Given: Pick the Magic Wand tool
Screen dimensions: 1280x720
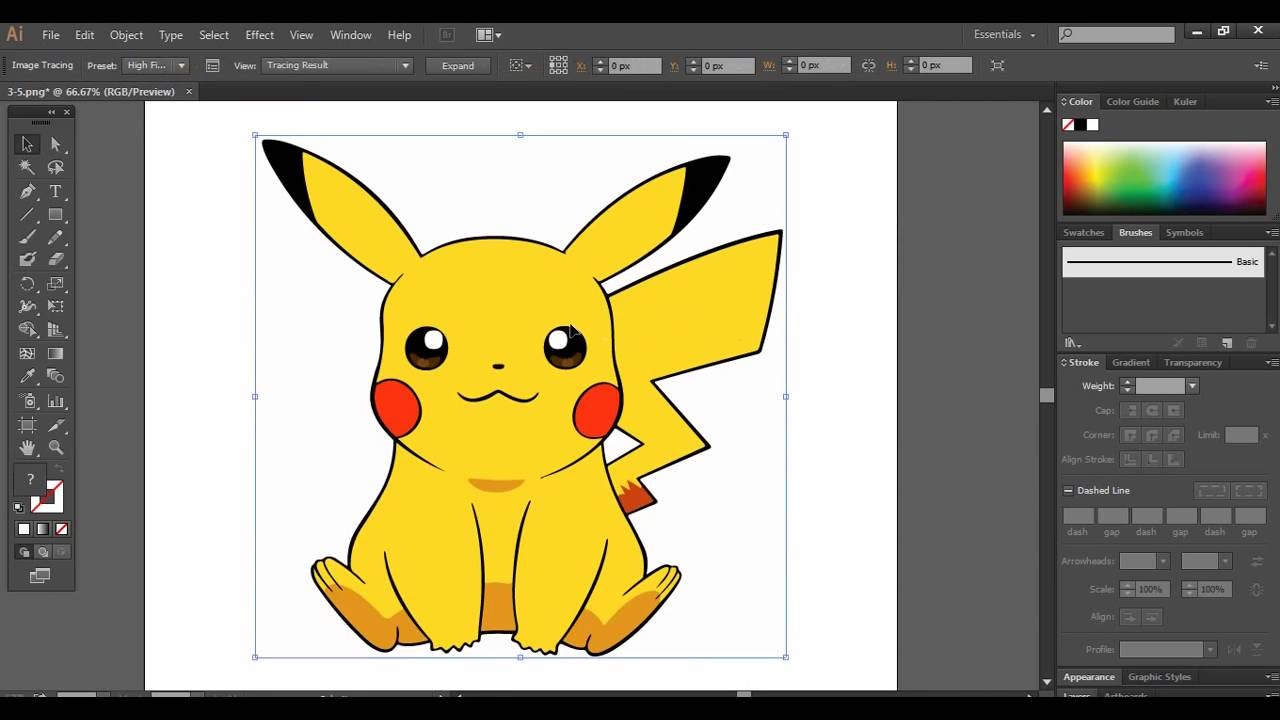Looking at the screenshot, I should pyautogui.click(x=27, y=167).
